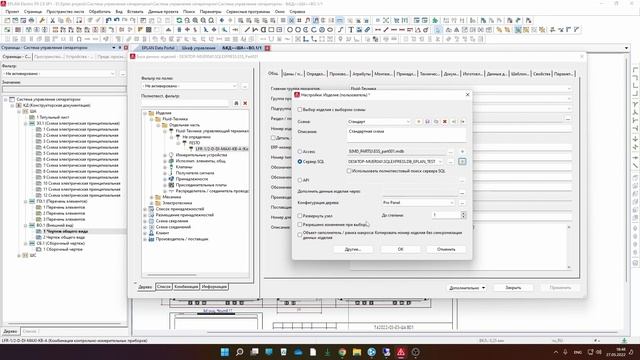Switch to the Свойства tab
Image resolution: width=640 pixels, height=360 pixels.
coord(542,74)
